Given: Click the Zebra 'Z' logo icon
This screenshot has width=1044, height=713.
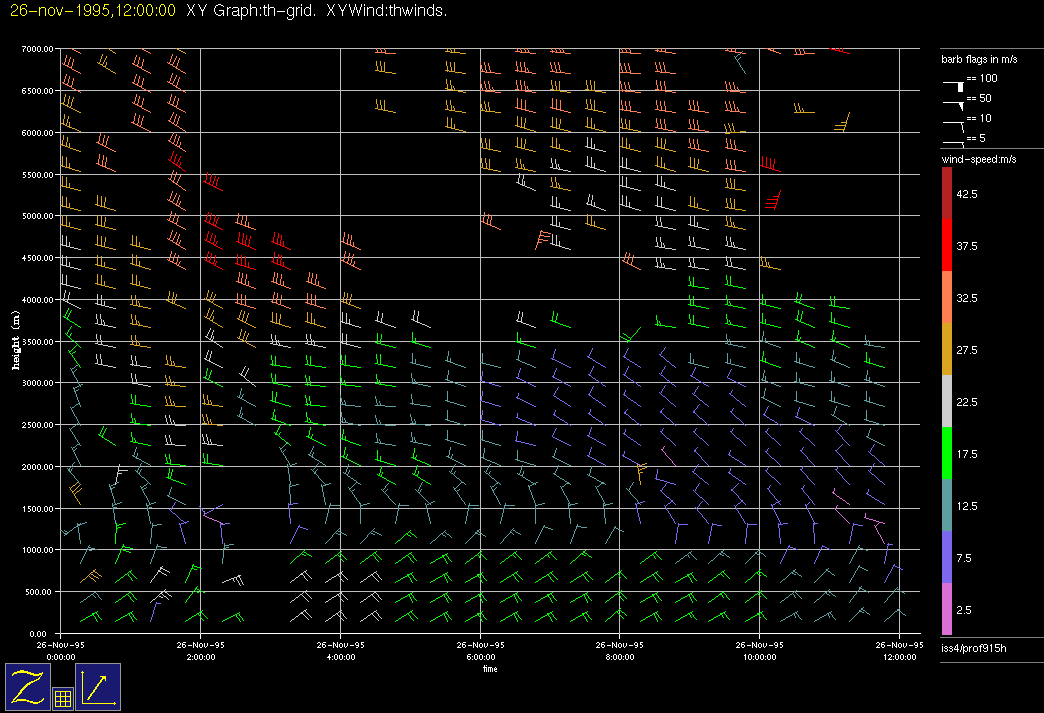Looking at the screenshot, I should [x=27, y=686].
